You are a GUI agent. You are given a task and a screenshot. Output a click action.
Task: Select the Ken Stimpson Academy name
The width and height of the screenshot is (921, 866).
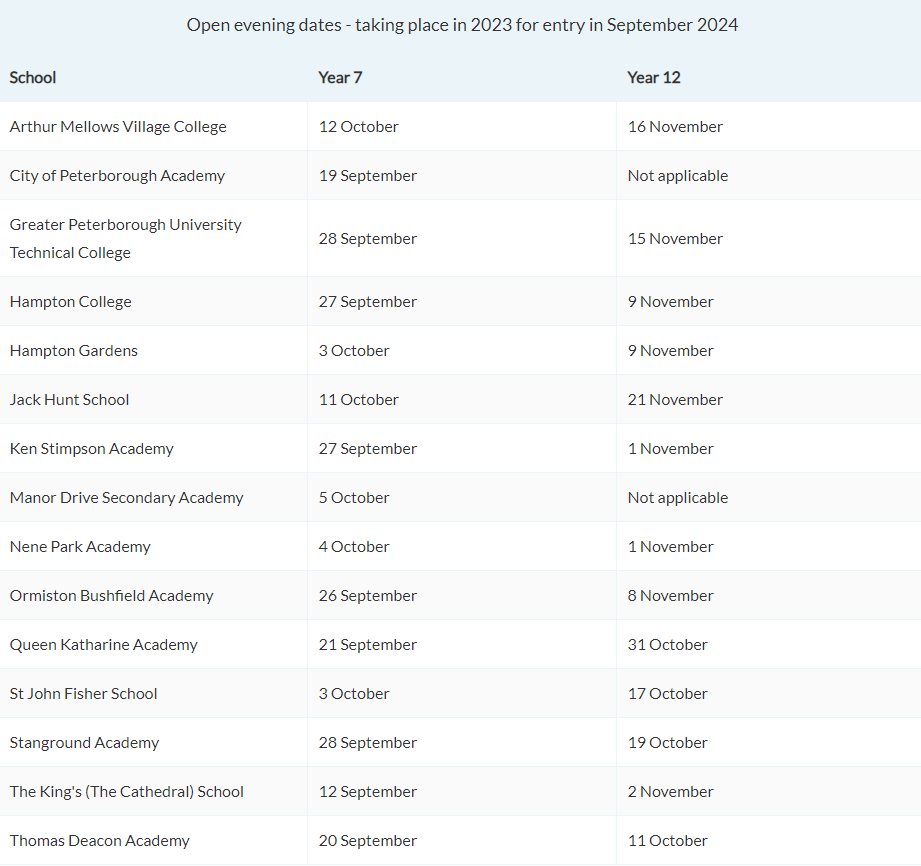[91, 449]
